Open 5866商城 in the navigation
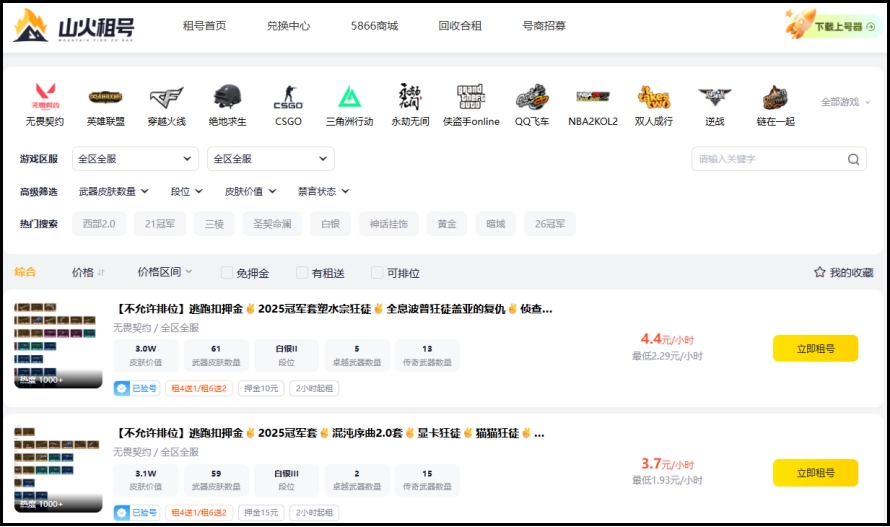This screenshot has height=527, width=890. point(374,26)
